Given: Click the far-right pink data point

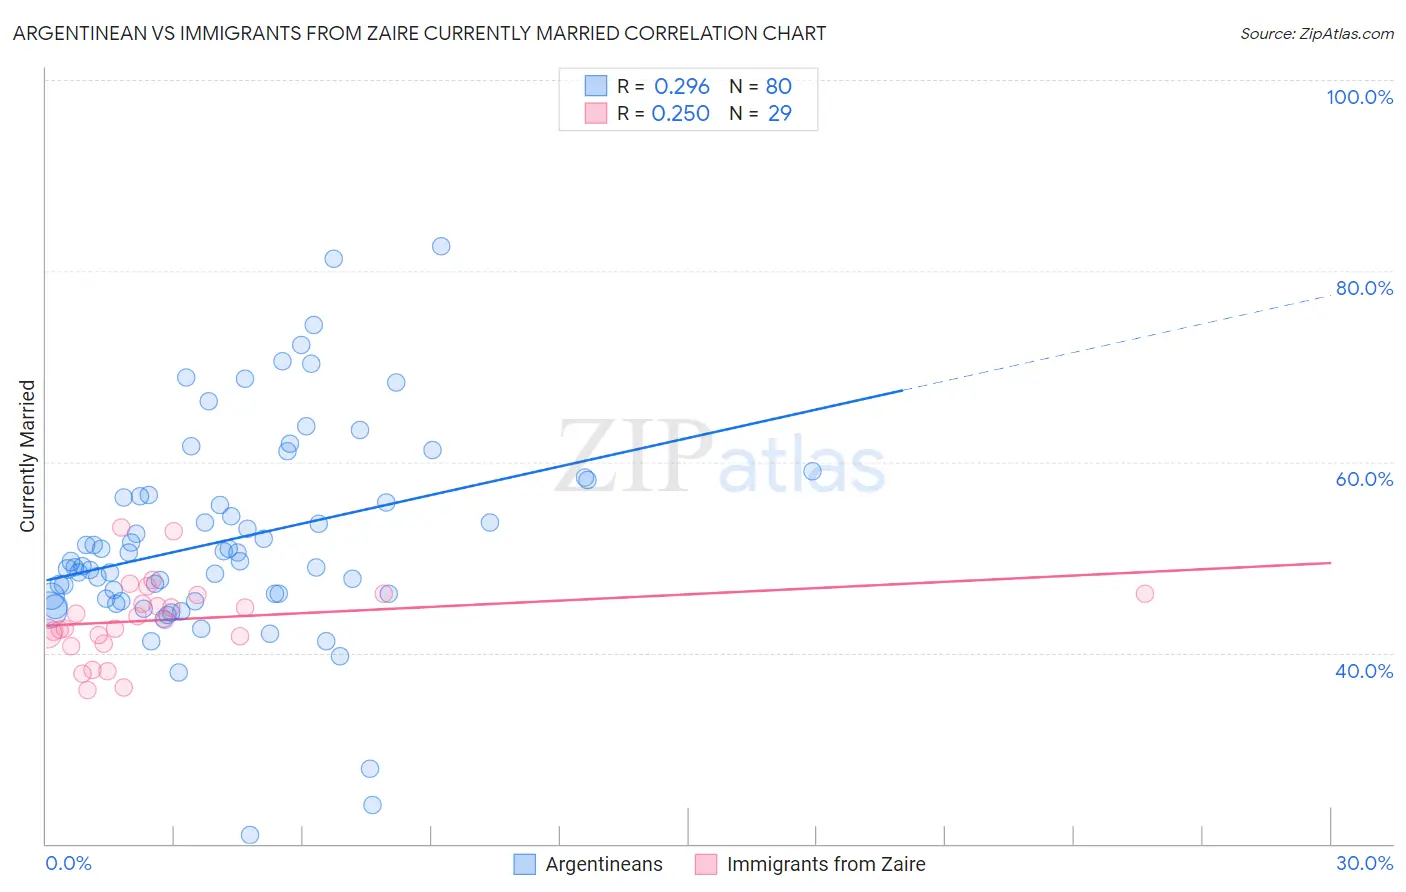Looking at the screenshot, I should 1145,594.
